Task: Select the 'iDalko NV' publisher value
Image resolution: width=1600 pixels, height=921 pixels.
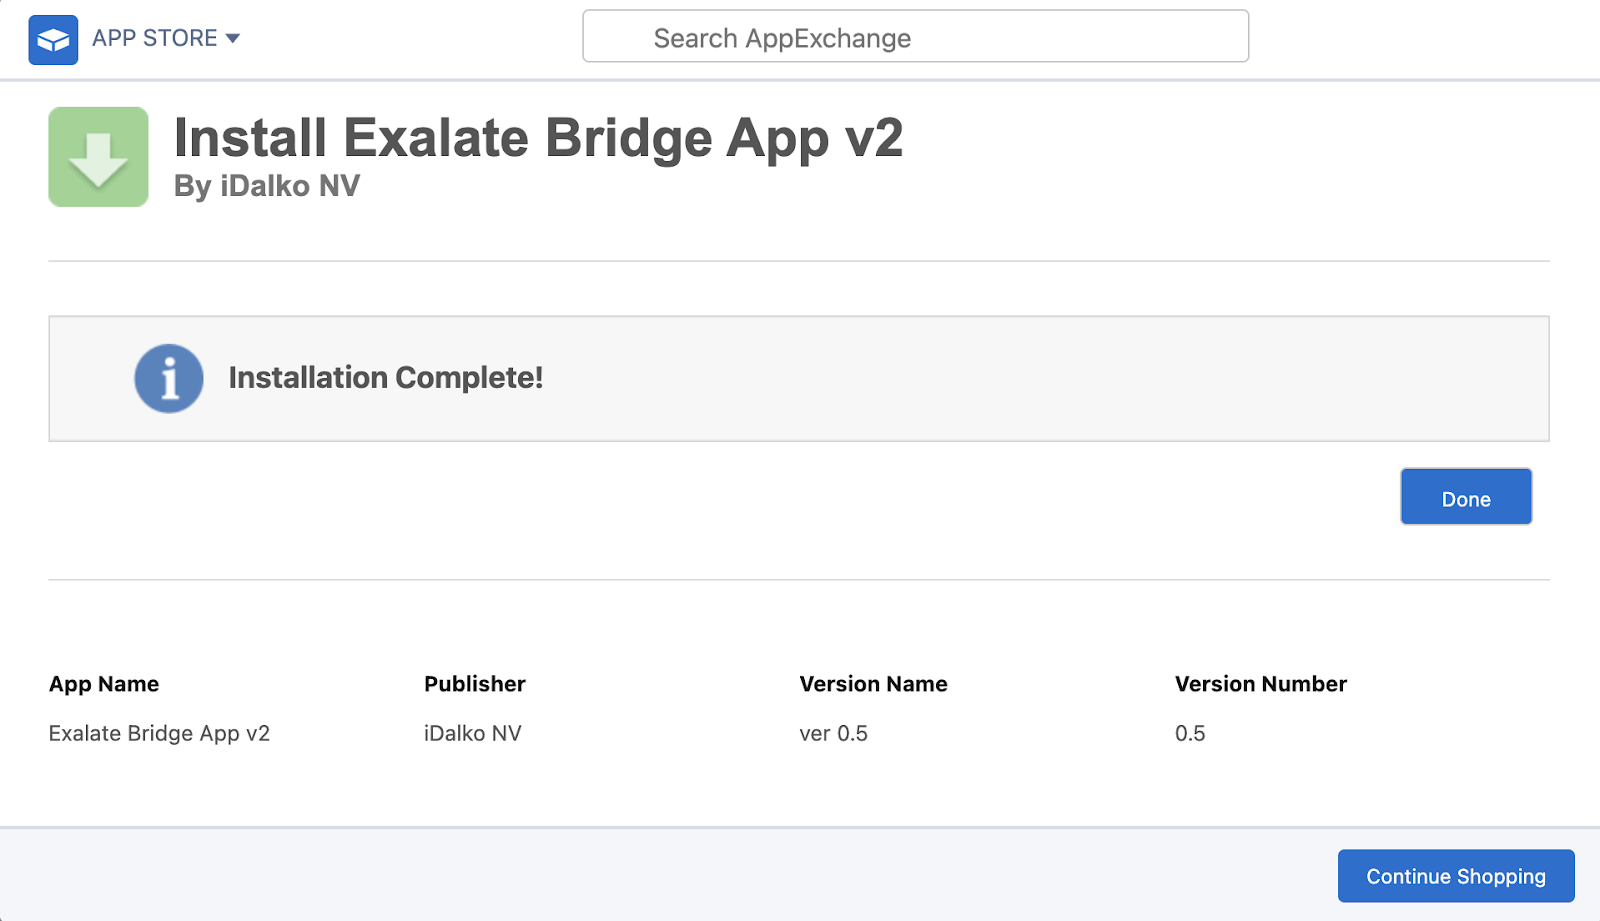Action: click(x=473, y=733)
